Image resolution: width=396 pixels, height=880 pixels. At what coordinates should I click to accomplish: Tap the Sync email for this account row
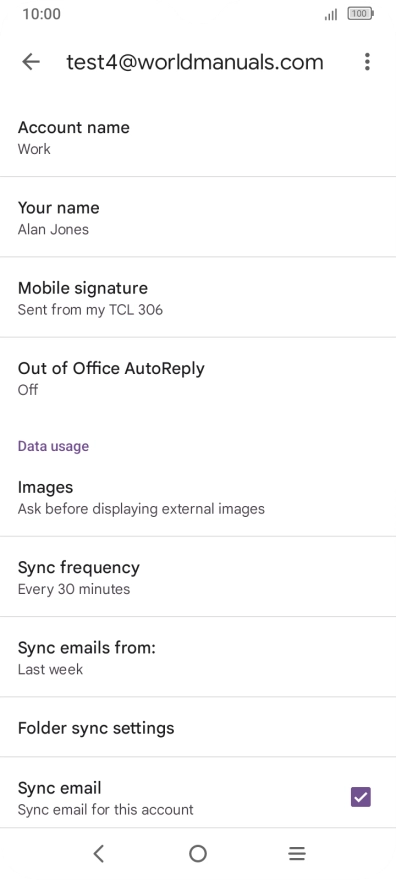click(198, 797)
